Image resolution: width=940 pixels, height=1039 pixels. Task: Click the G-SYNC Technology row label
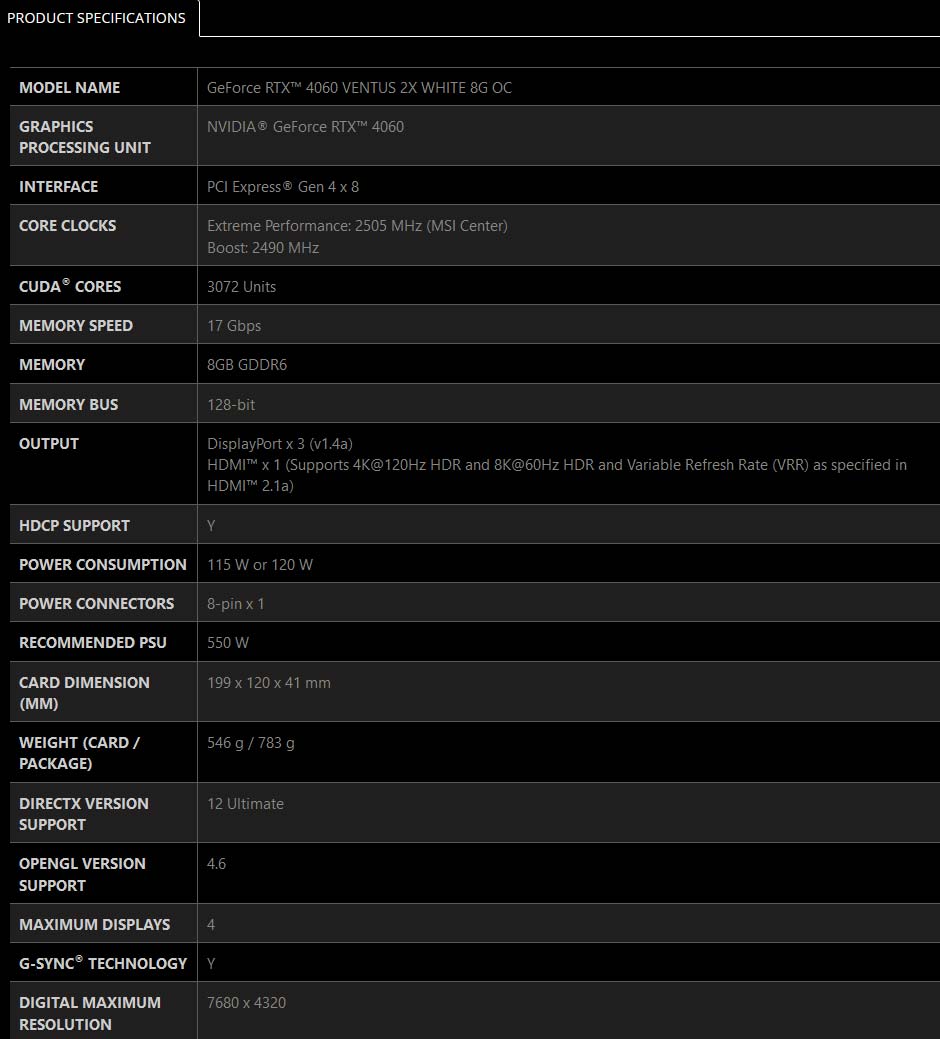(x=103, y=964)
